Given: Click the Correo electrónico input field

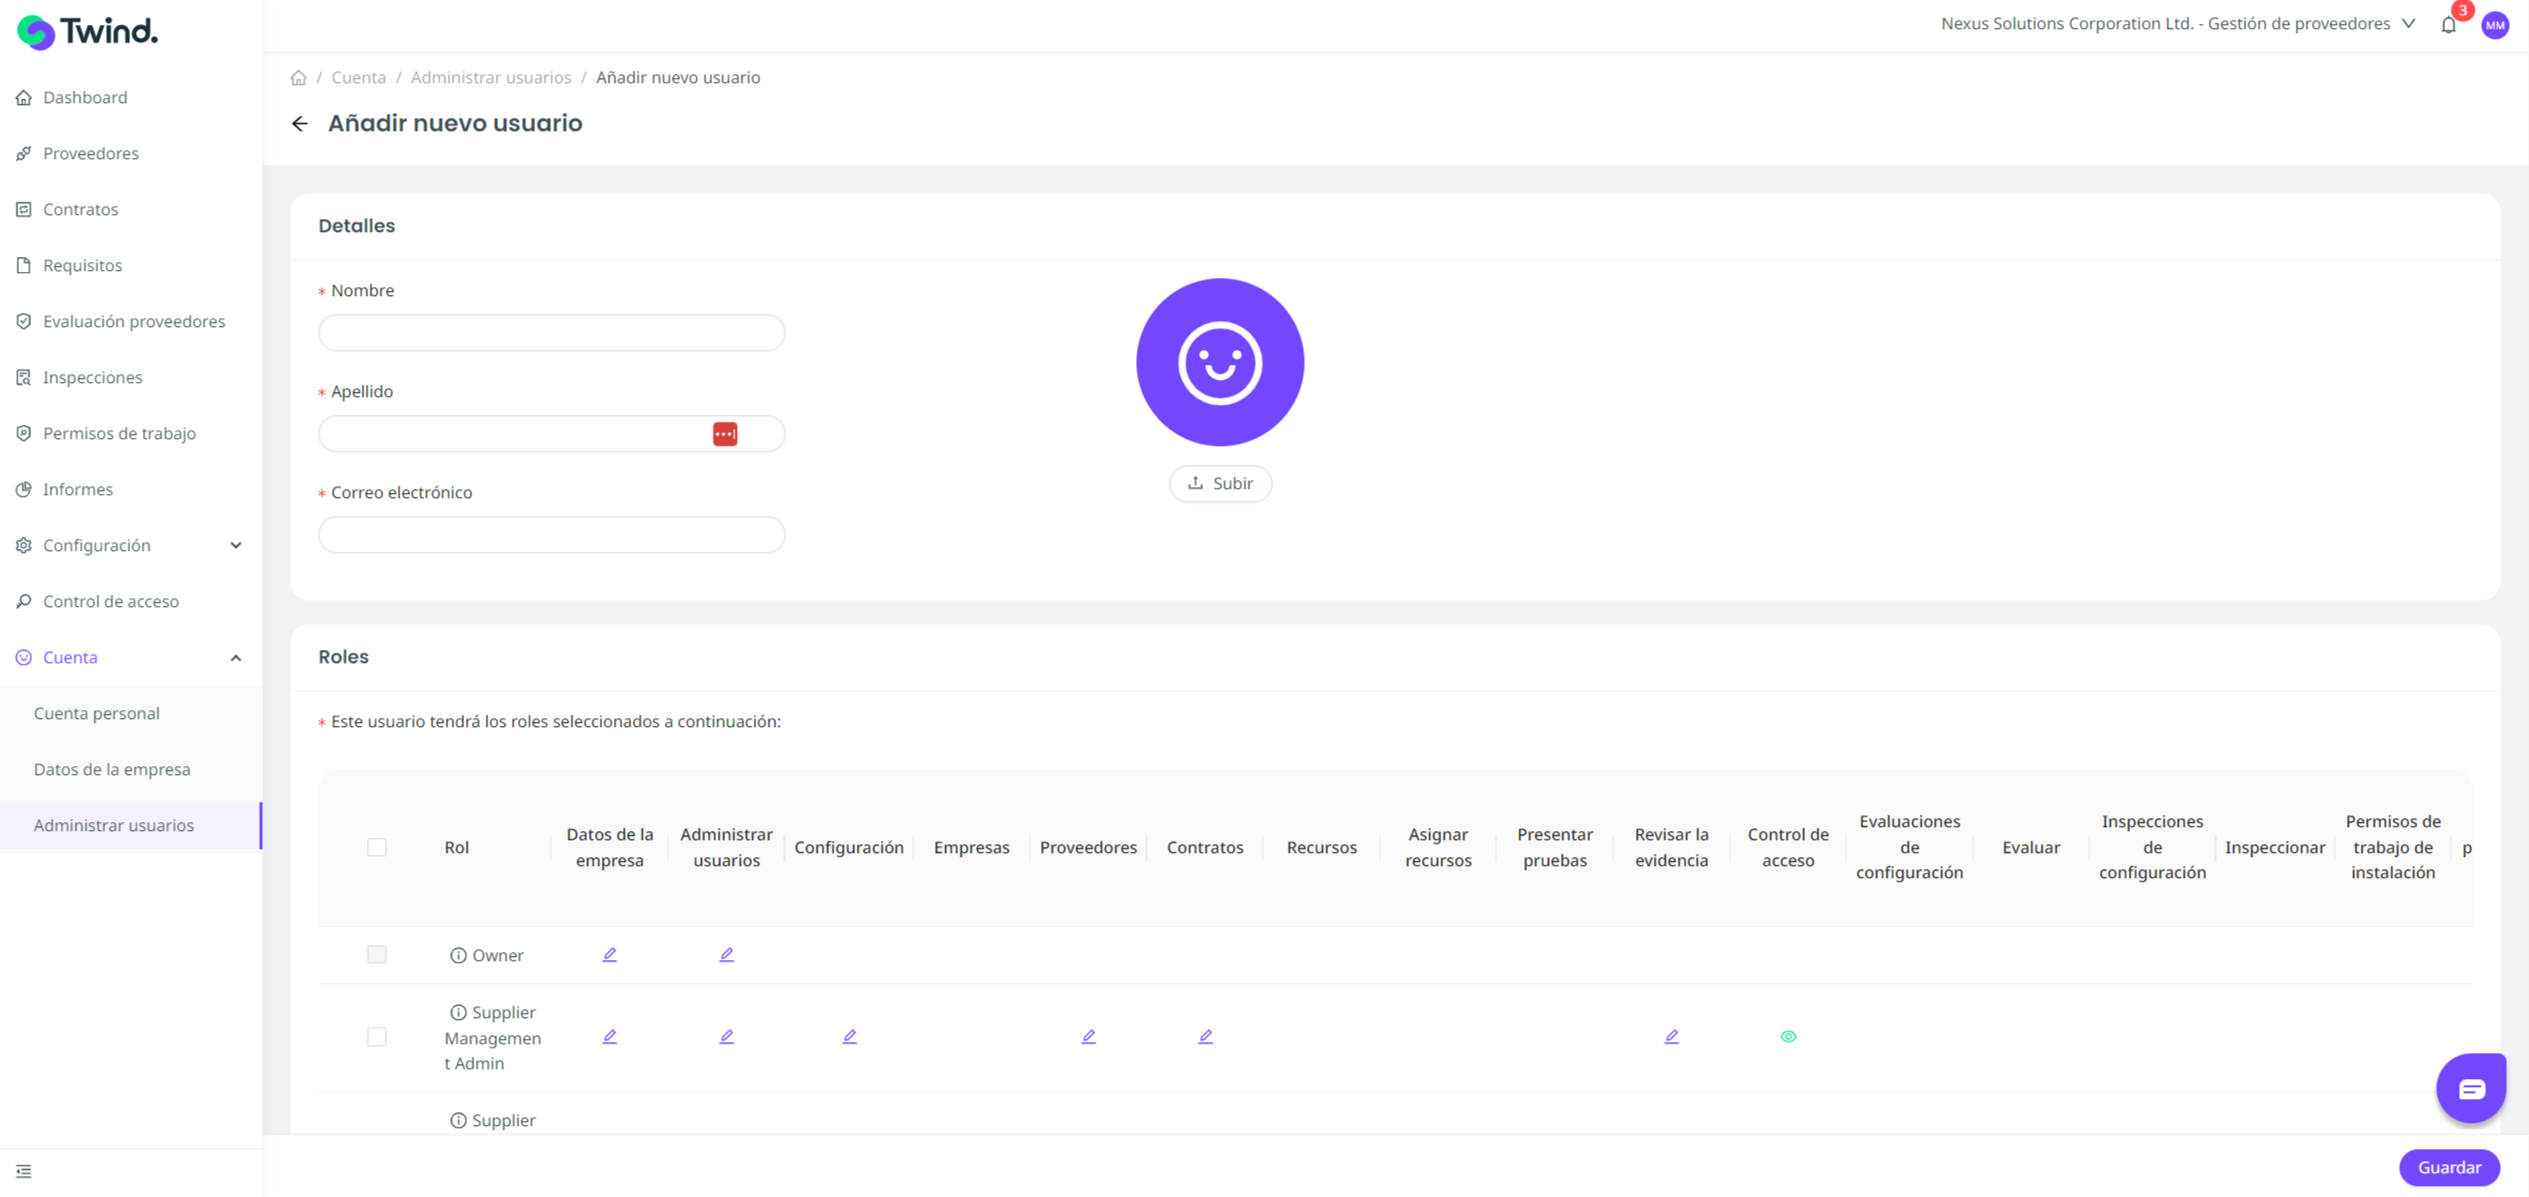Looking at the screenshot, I should [551, 535].
